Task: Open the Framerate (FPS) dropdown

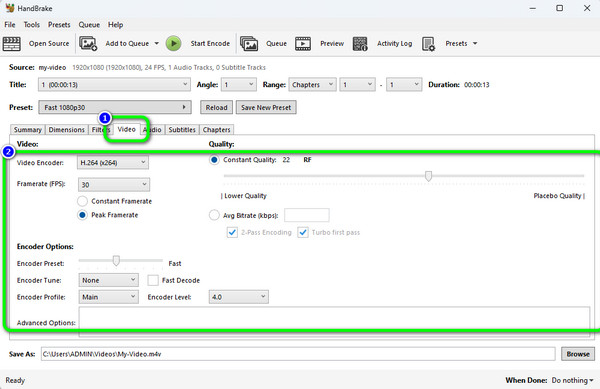Action: tap(114, 185)
